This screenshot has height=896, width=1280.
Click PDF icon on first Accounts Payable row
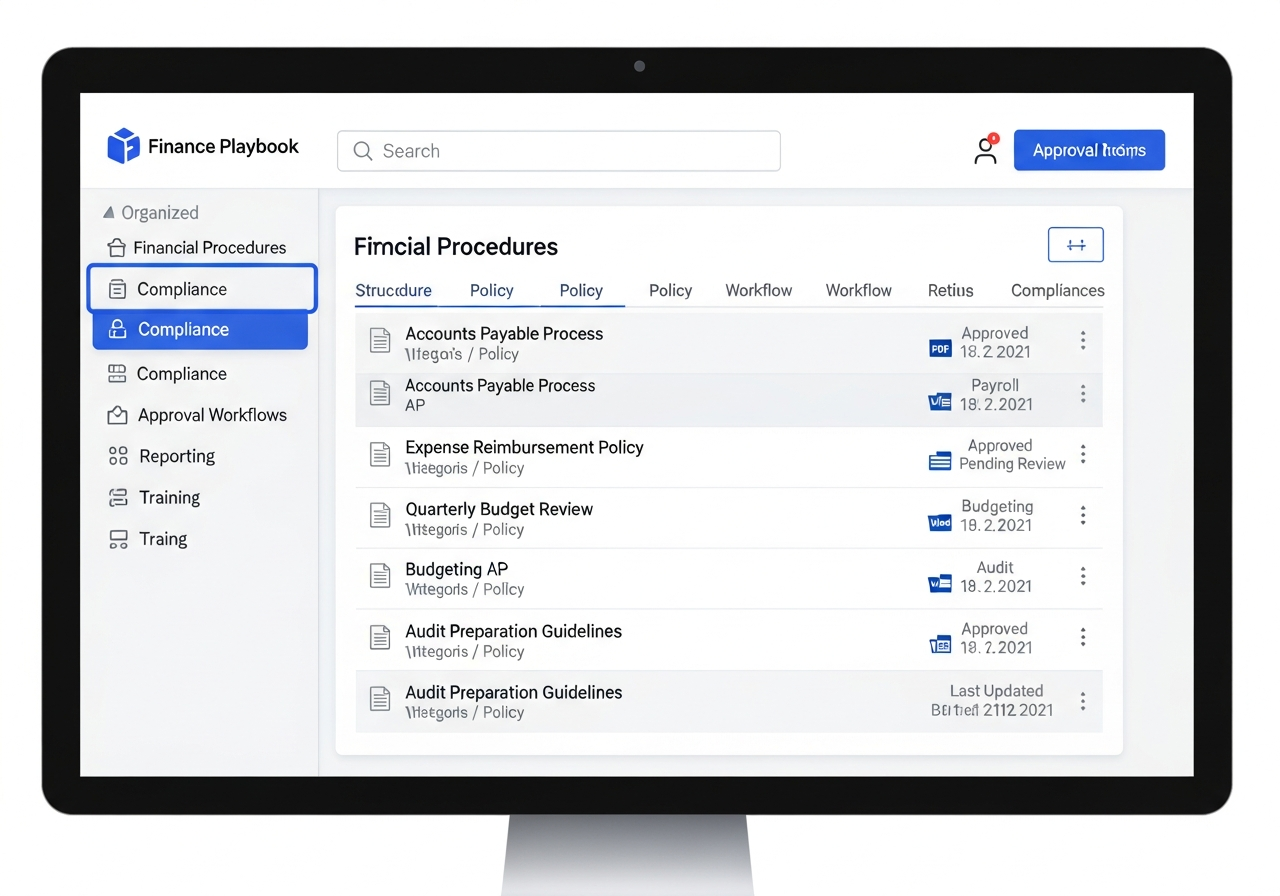[x=940, y=348]
